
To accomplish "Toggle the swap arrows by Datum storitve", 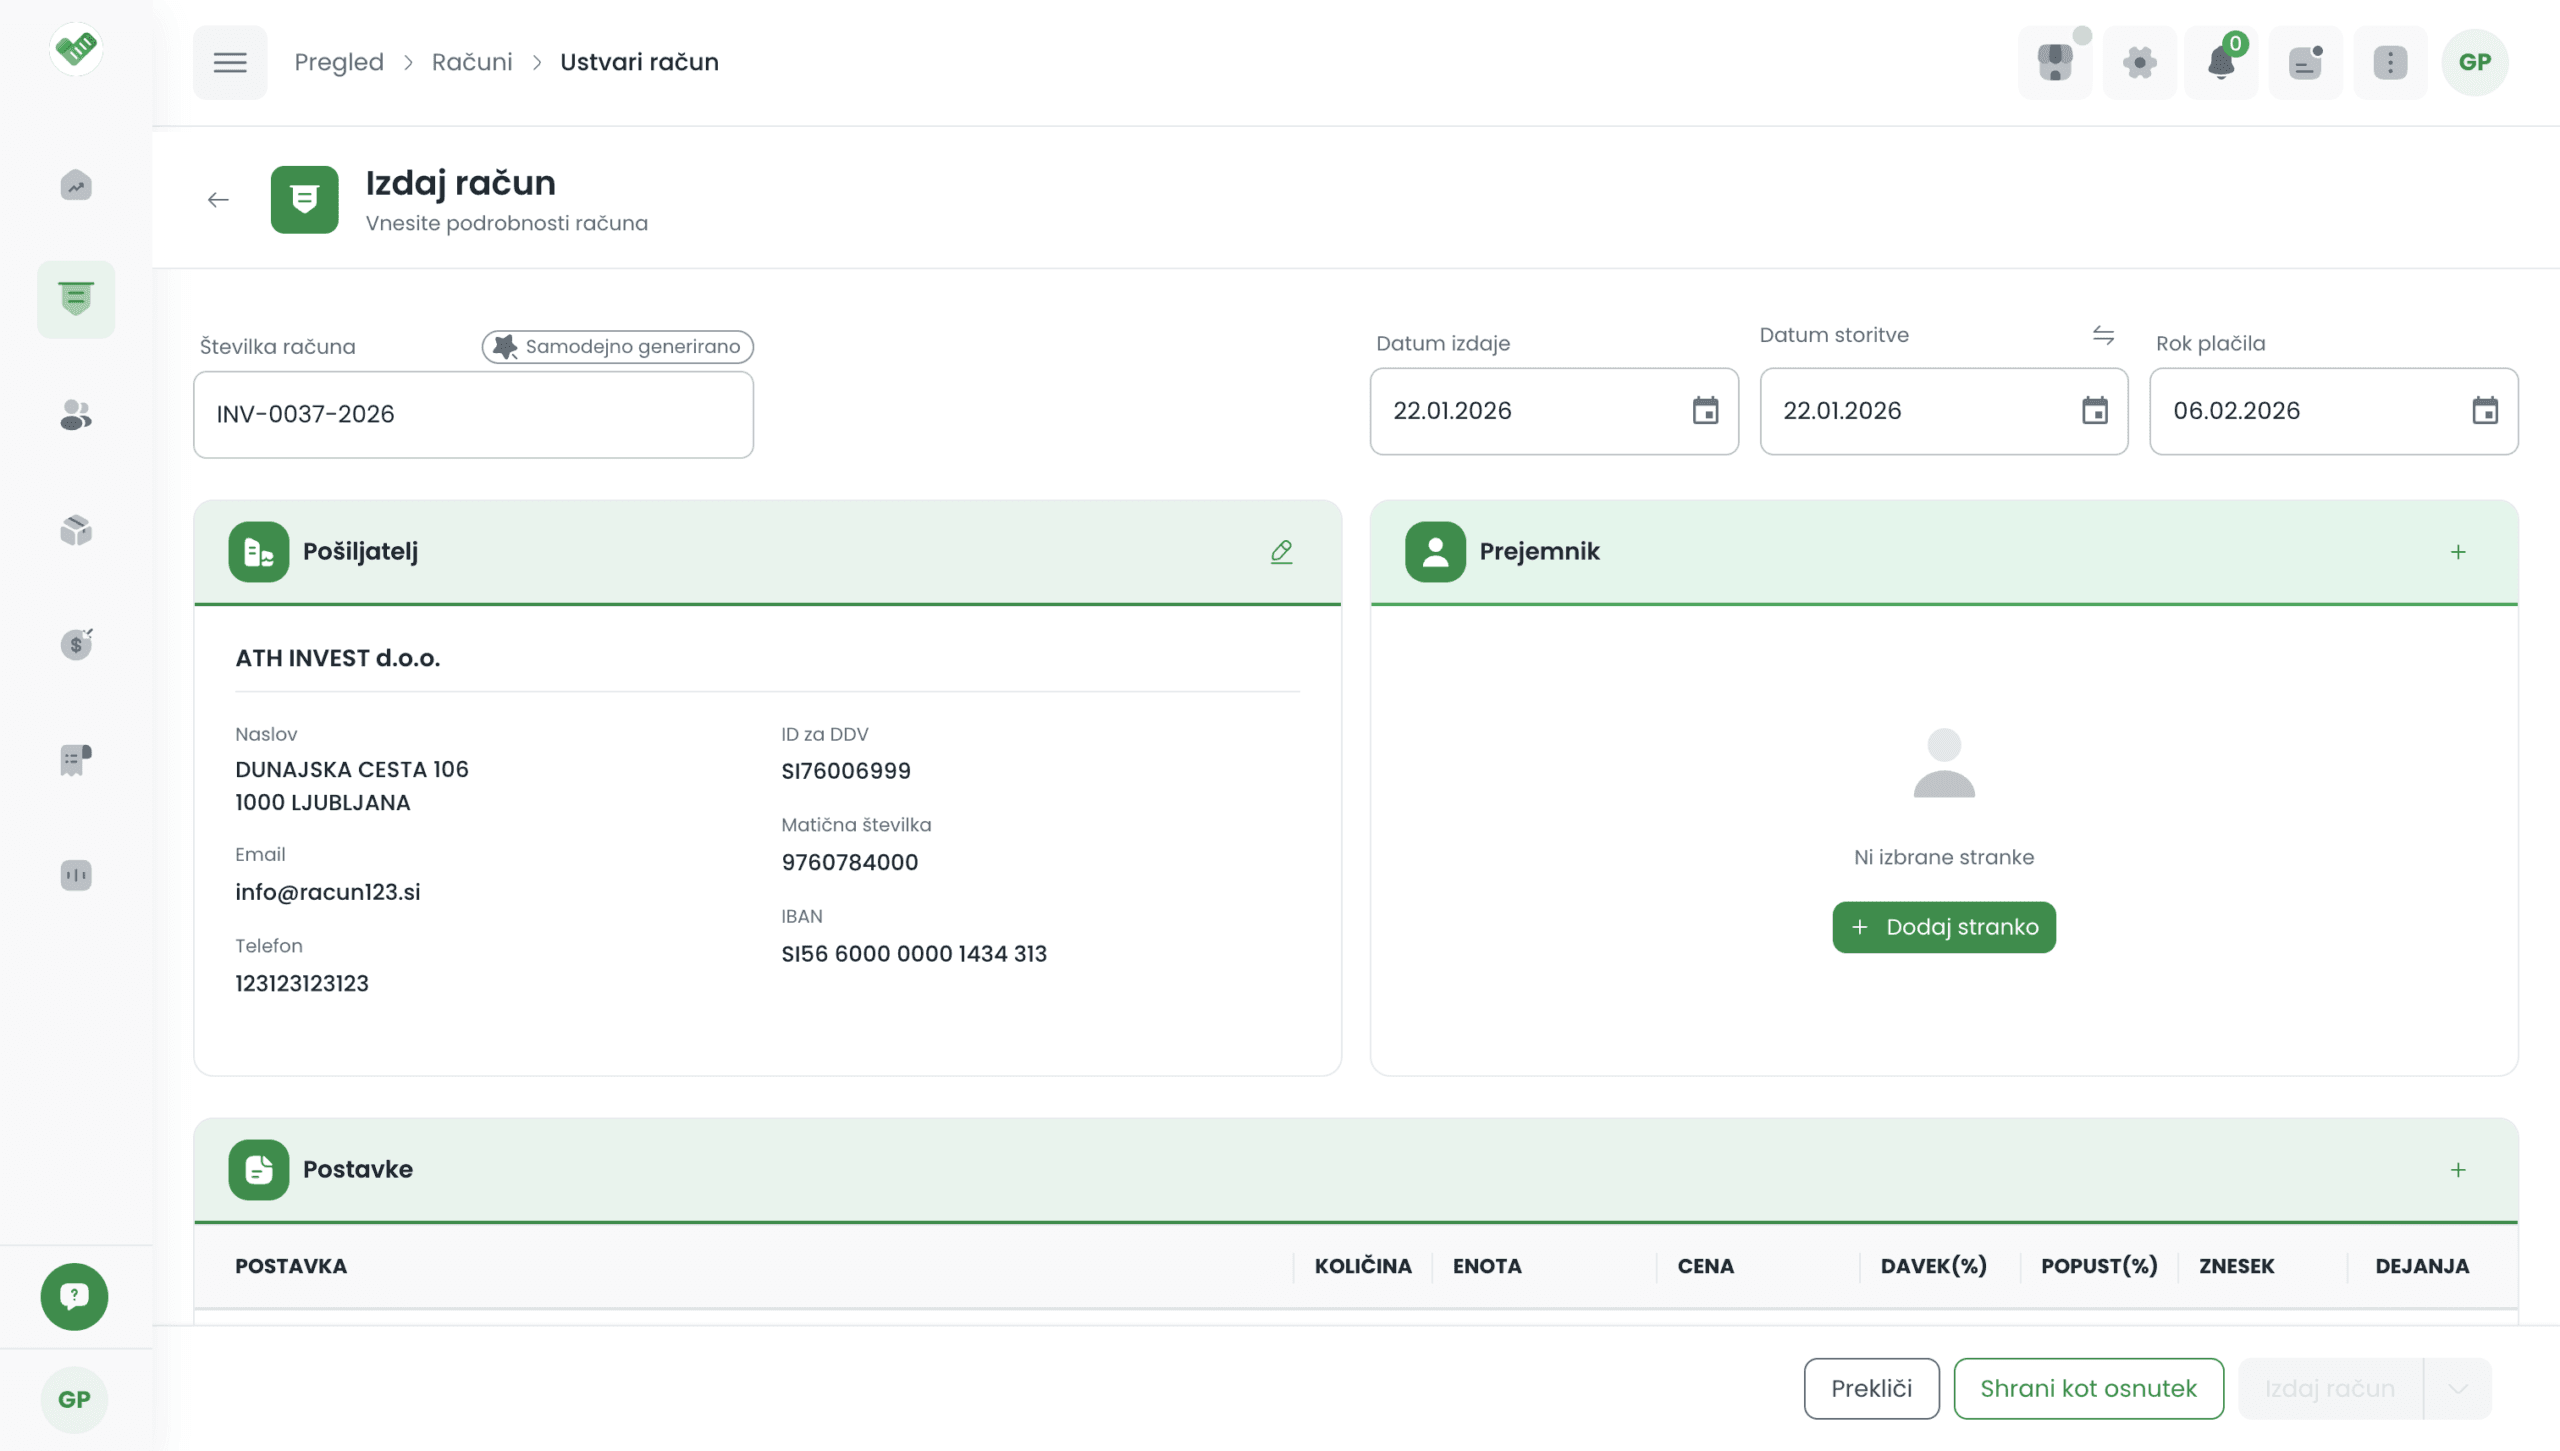I will (2103, 335).
